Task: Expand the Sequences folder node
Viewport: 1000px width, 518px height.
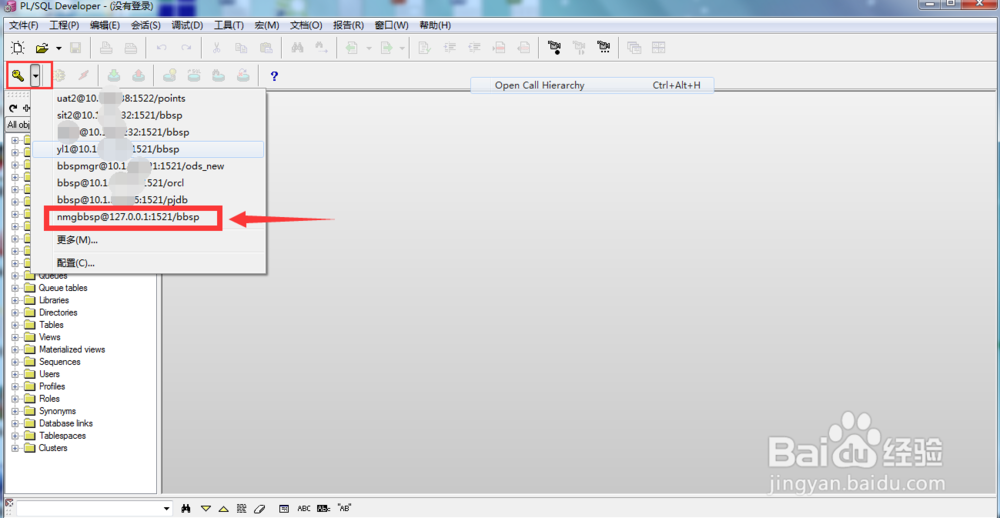Action: click(15, 362)
